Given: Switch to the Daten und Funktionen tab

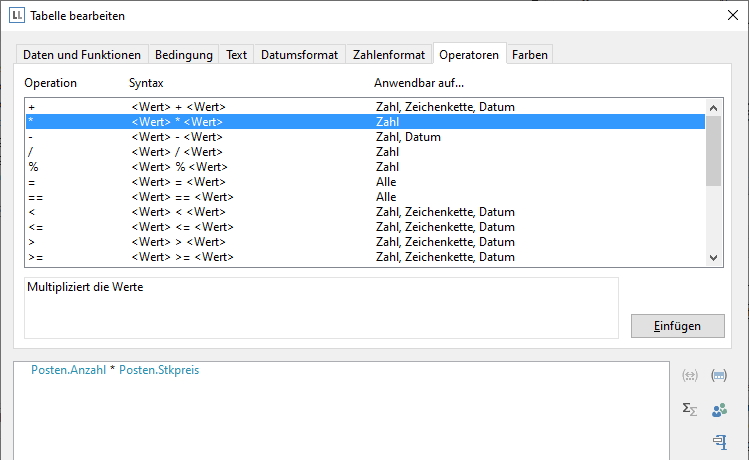Looking at the screenshot, I should coord(83,55).
